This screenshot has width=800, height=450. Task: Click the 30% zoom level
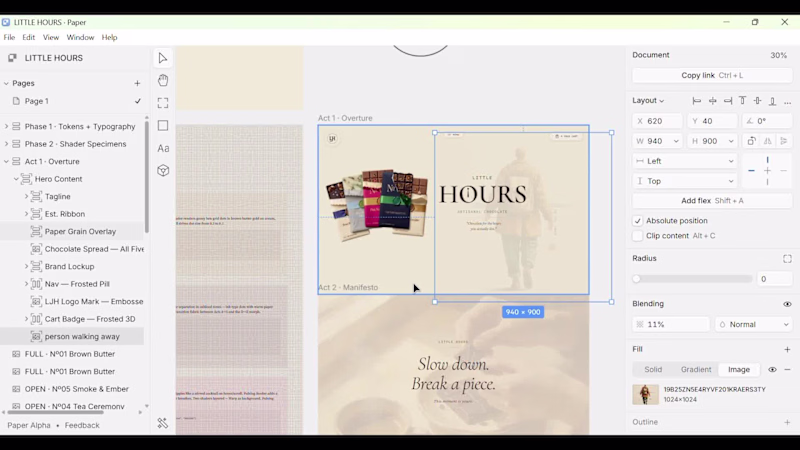point(779,55)
